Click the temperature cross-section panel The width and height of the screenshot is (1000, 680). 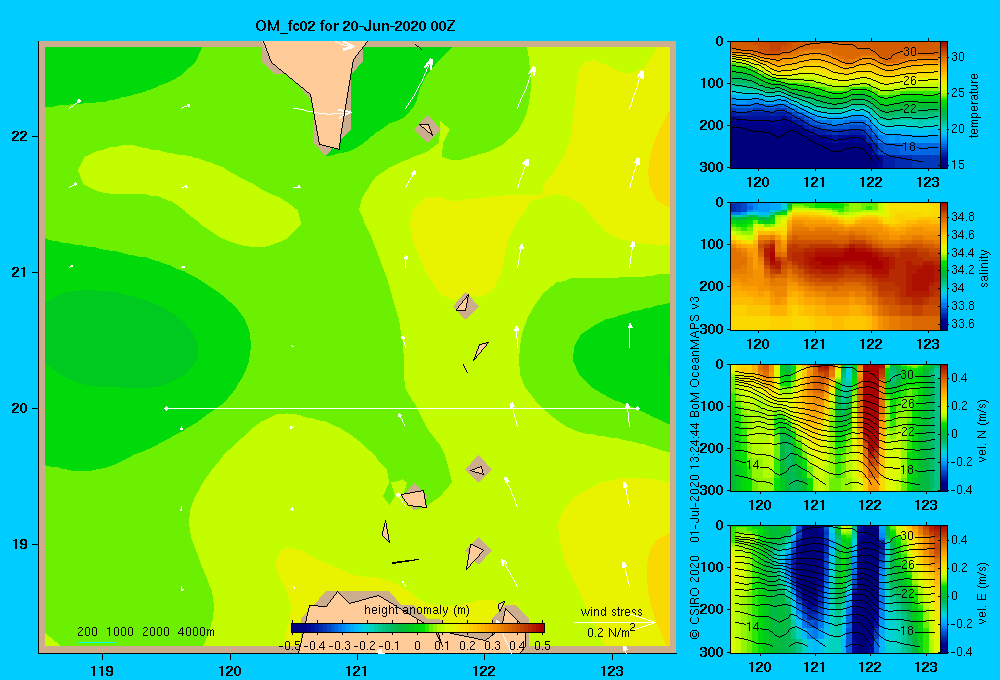coord(835,104)
